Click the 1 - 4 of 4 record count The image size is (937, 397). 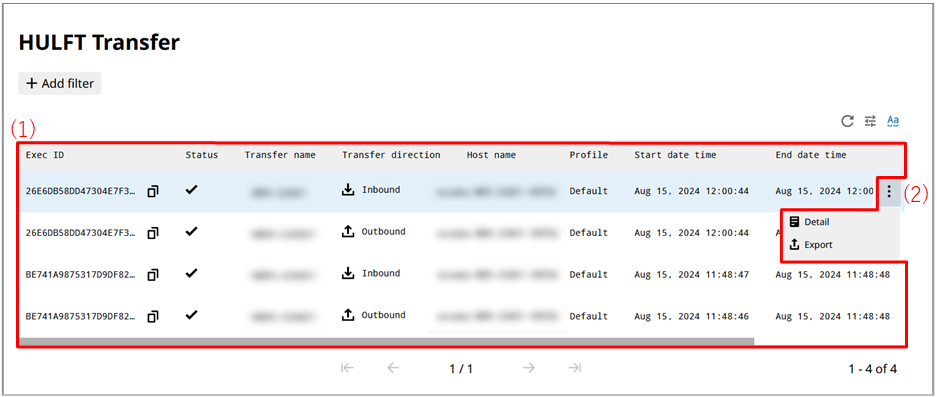click(872, 369)
